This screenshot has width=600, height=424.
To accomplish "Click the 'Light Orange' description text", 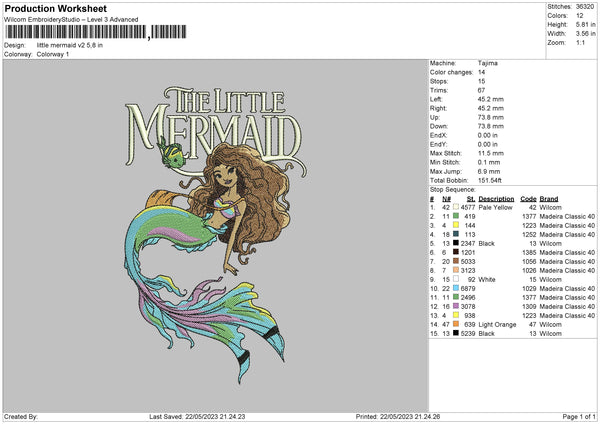I will click(497, 325).
